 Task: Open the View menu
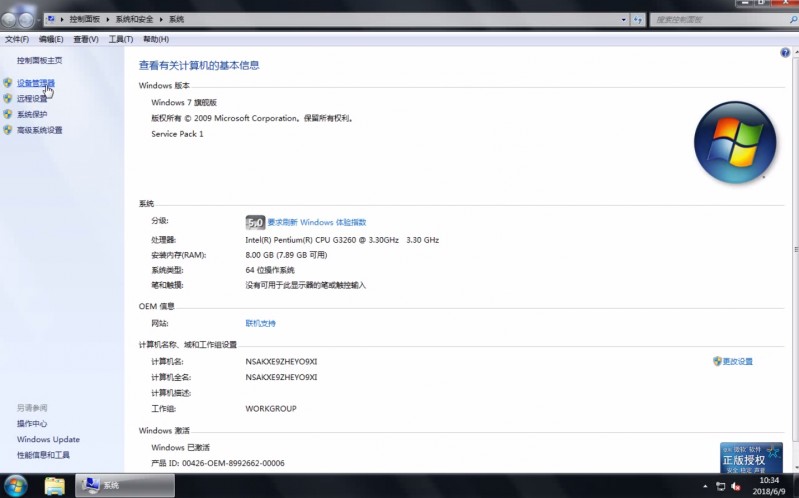(x=86, y=39)
